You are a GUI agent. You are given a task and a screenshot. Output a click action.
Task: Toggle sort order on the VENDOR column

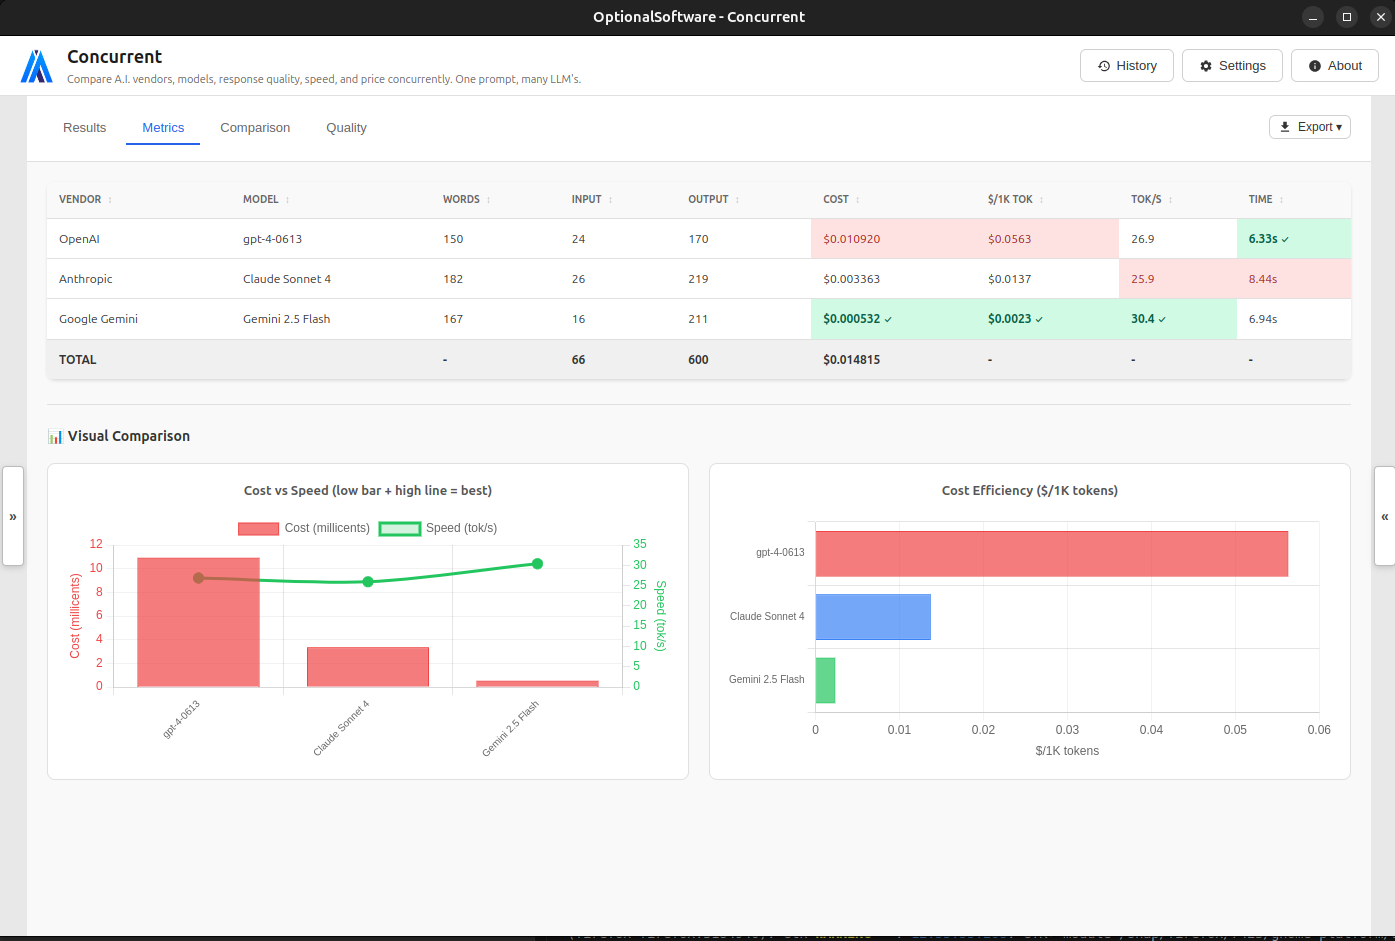point(108,199)
